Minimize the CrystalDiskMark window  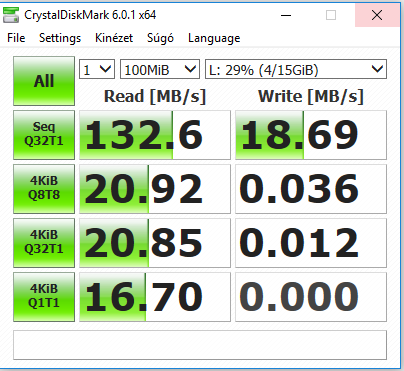tap(286, 15)
